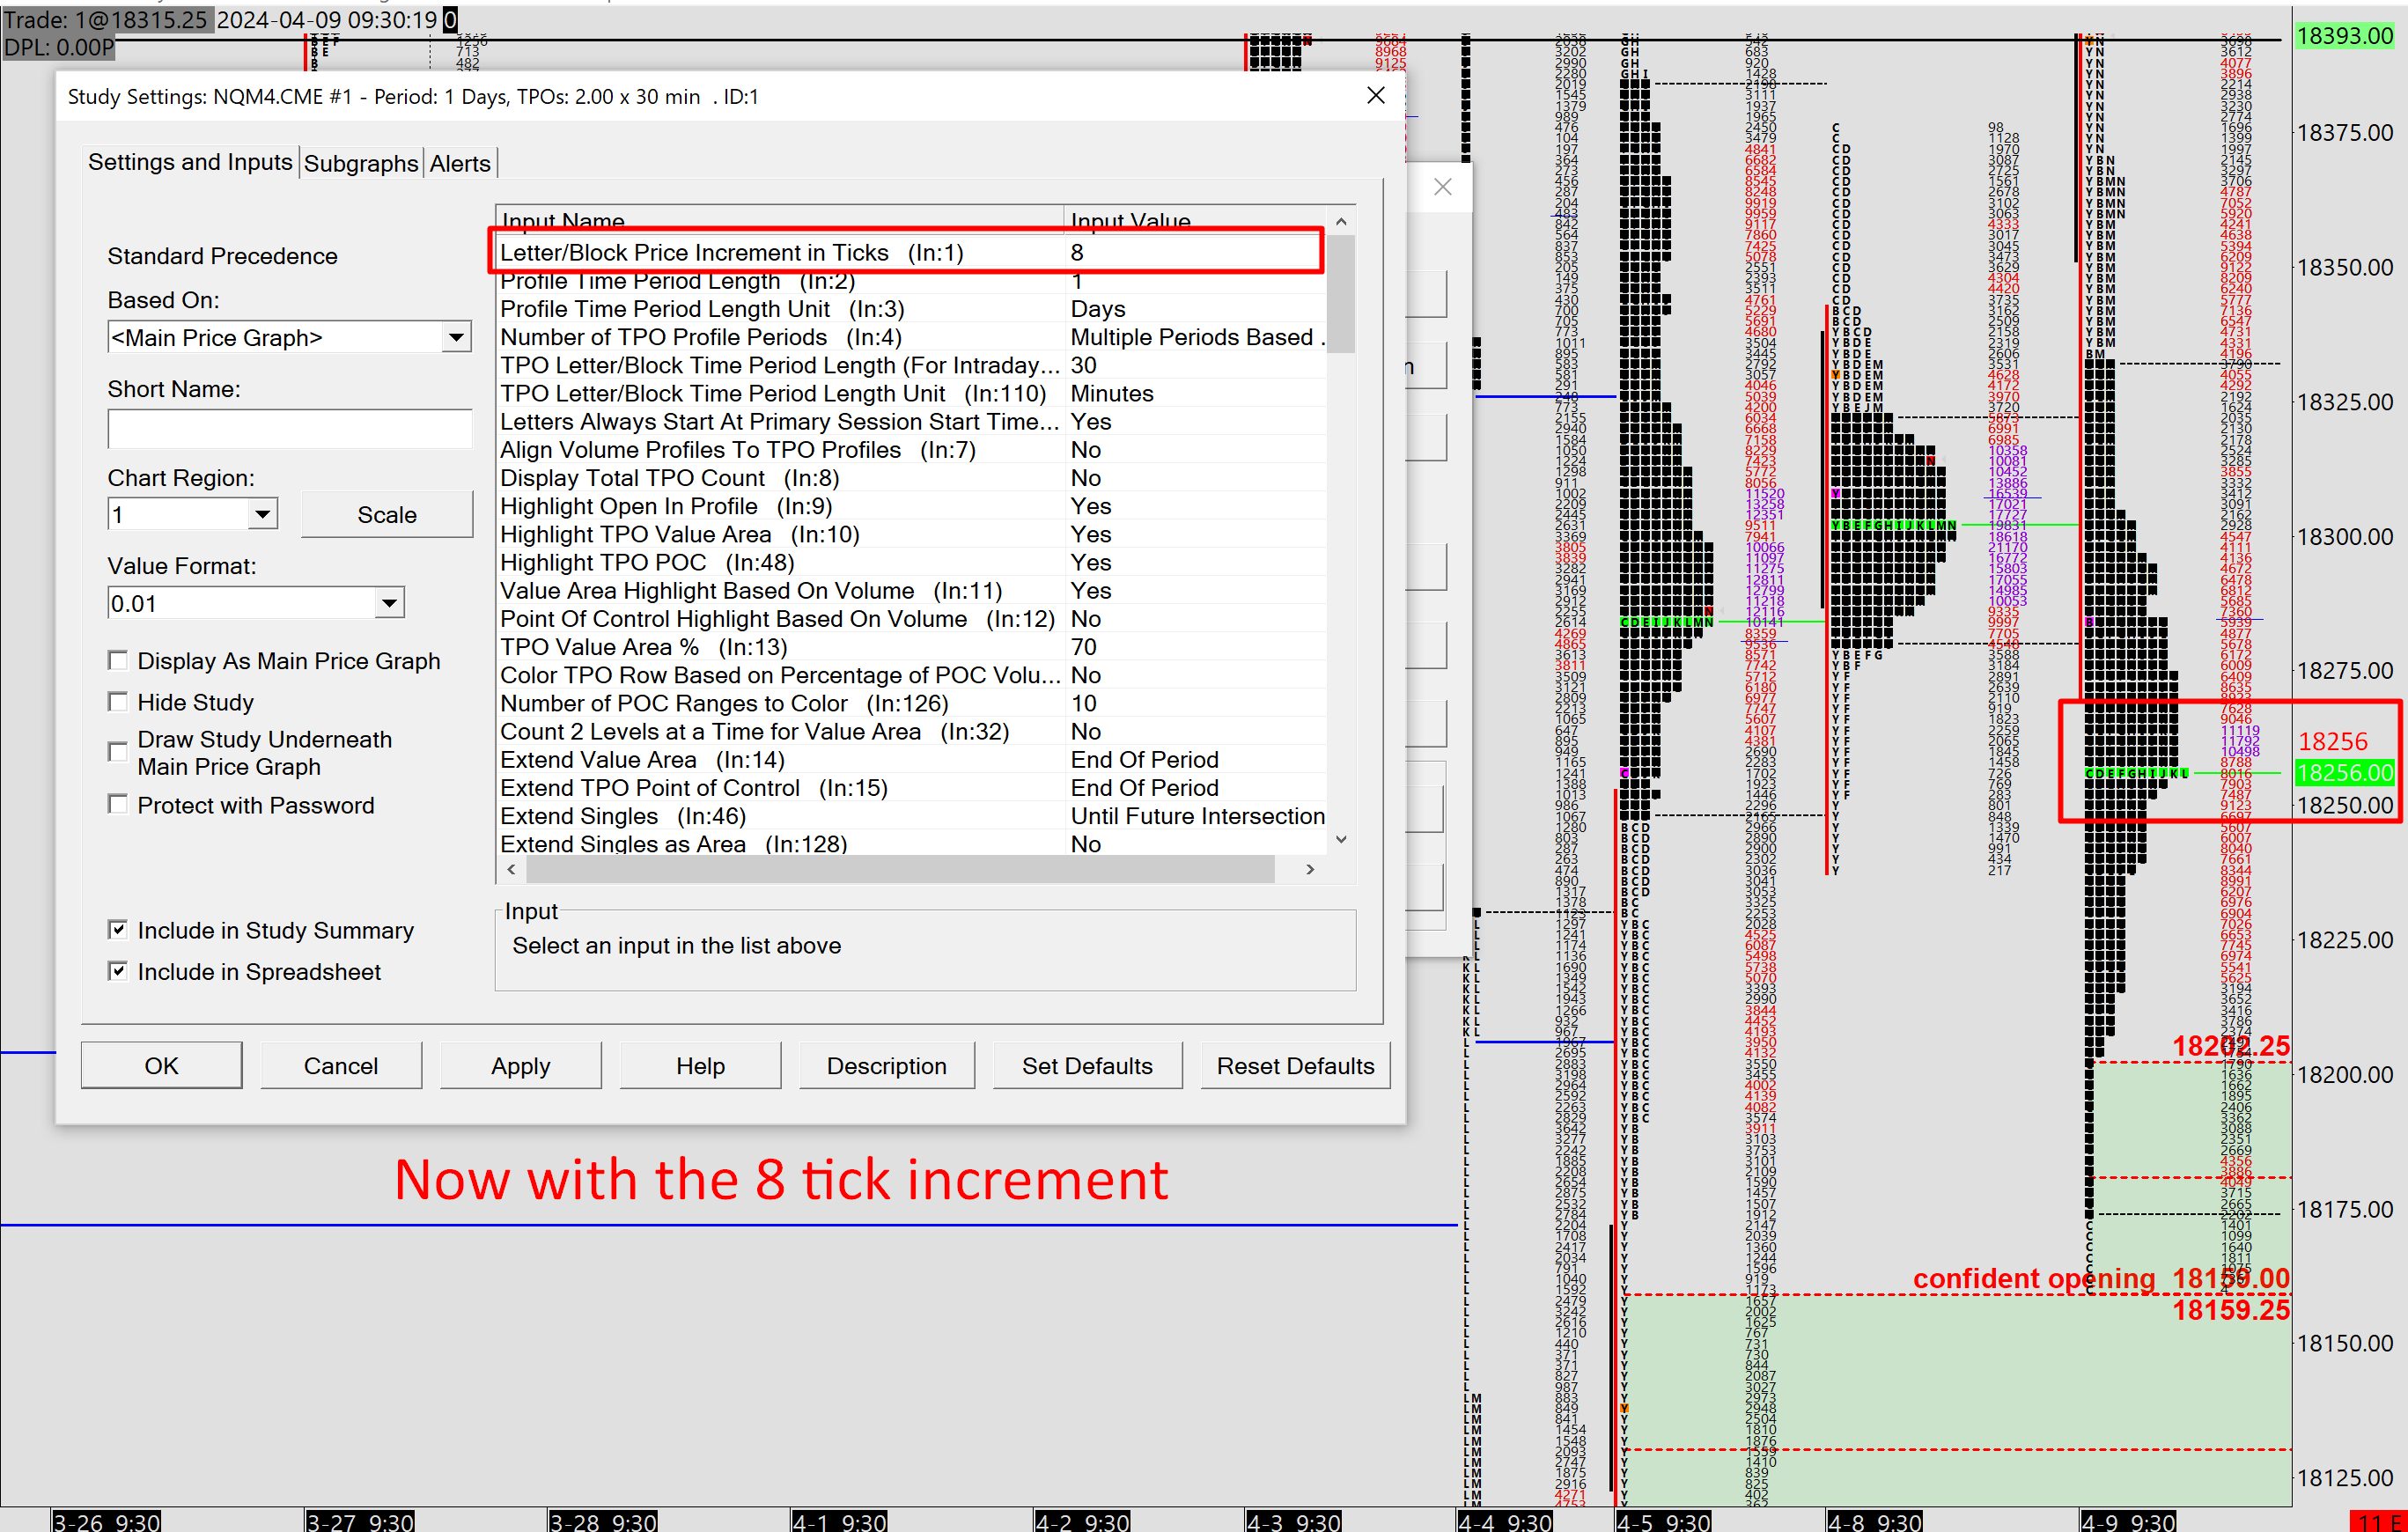The height and width of the screenshot is (1532, 2408).
Task: Expand the Chart Region dropdown
Action: tap(262, 514)
